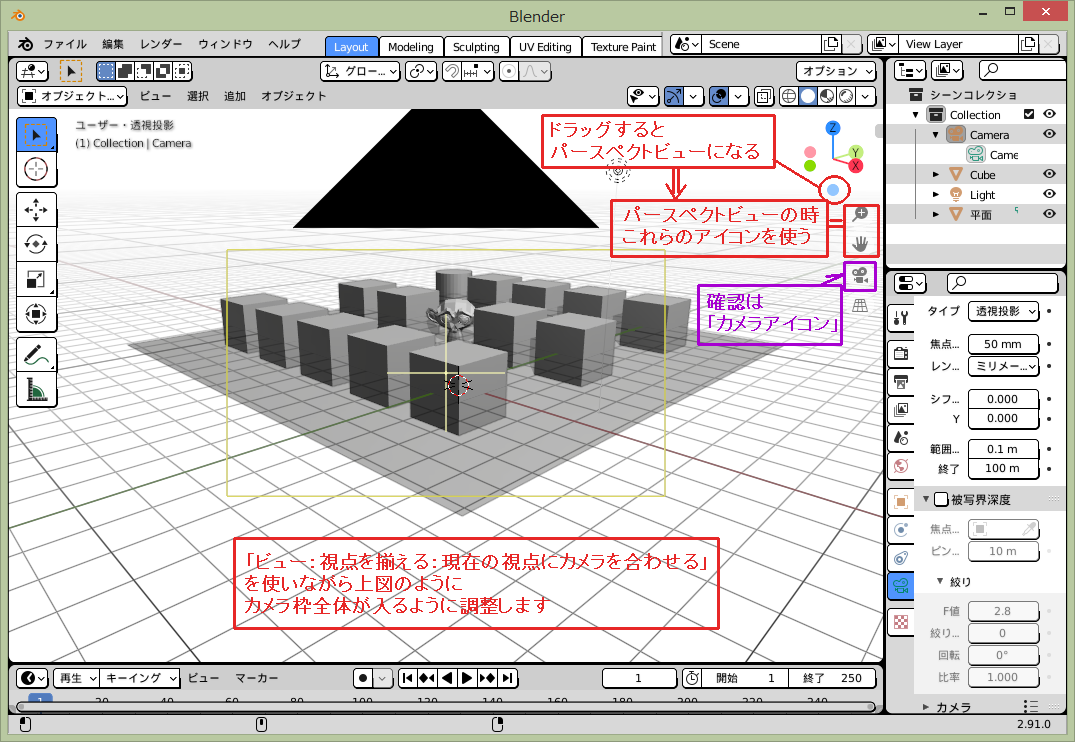Click the zoom magnifier viewport icon

click(860, 215)
